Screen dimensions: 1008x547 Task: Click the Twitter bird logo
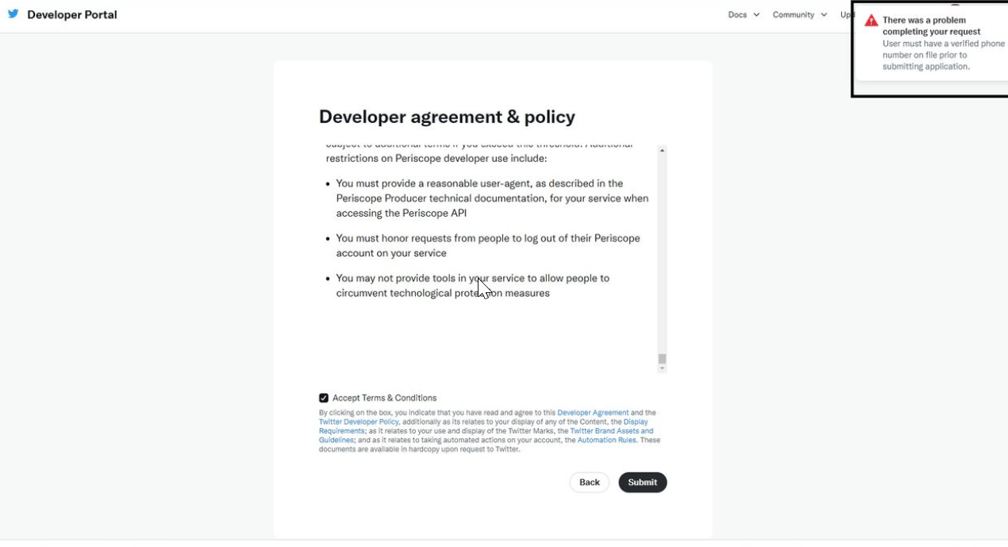tap(13, 13)
